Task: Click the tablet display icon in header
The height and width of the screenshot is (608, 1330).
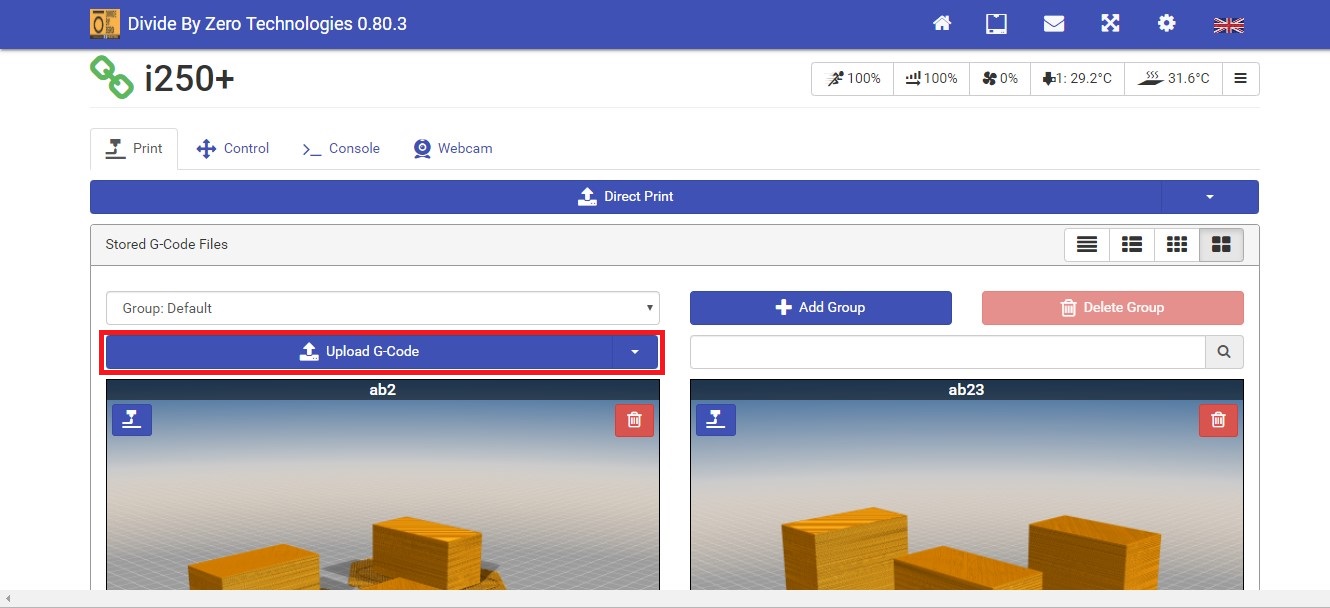Action: click(996, 23)
